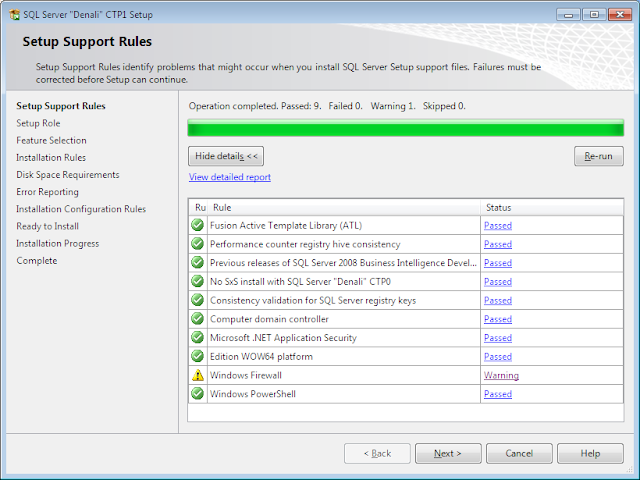Screen dimensions: 640x480
Task: Click the check icon beside Computer domain controller
Action: (x=198, y=319)
